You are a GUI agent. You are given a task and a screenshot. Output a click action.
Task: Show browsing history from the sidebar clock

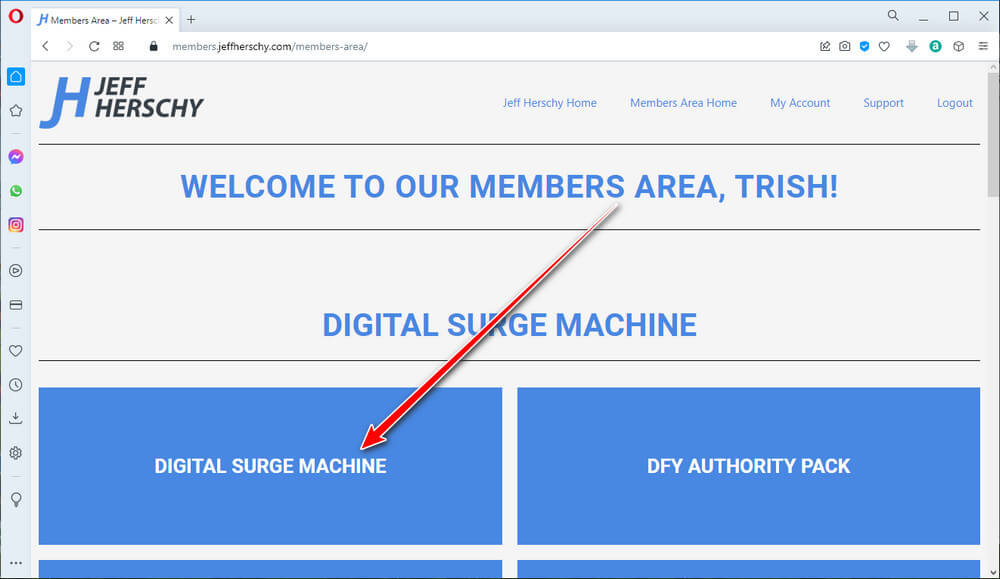pos(16,385)
